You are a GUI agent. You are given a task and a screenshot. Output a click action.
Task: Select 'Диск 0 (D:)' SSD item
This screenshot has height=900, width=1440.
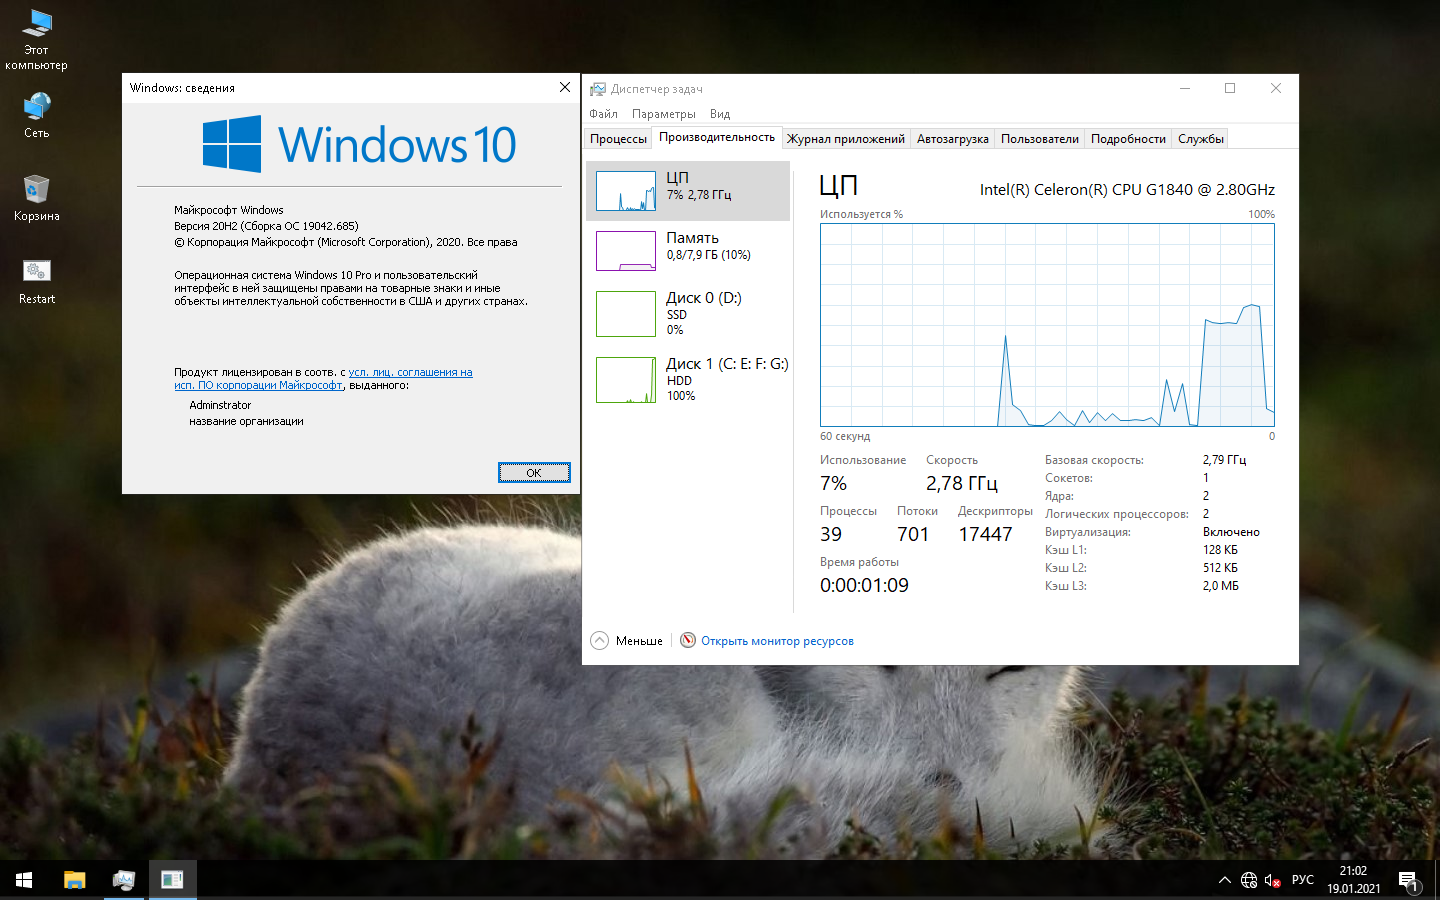point(688,313)
